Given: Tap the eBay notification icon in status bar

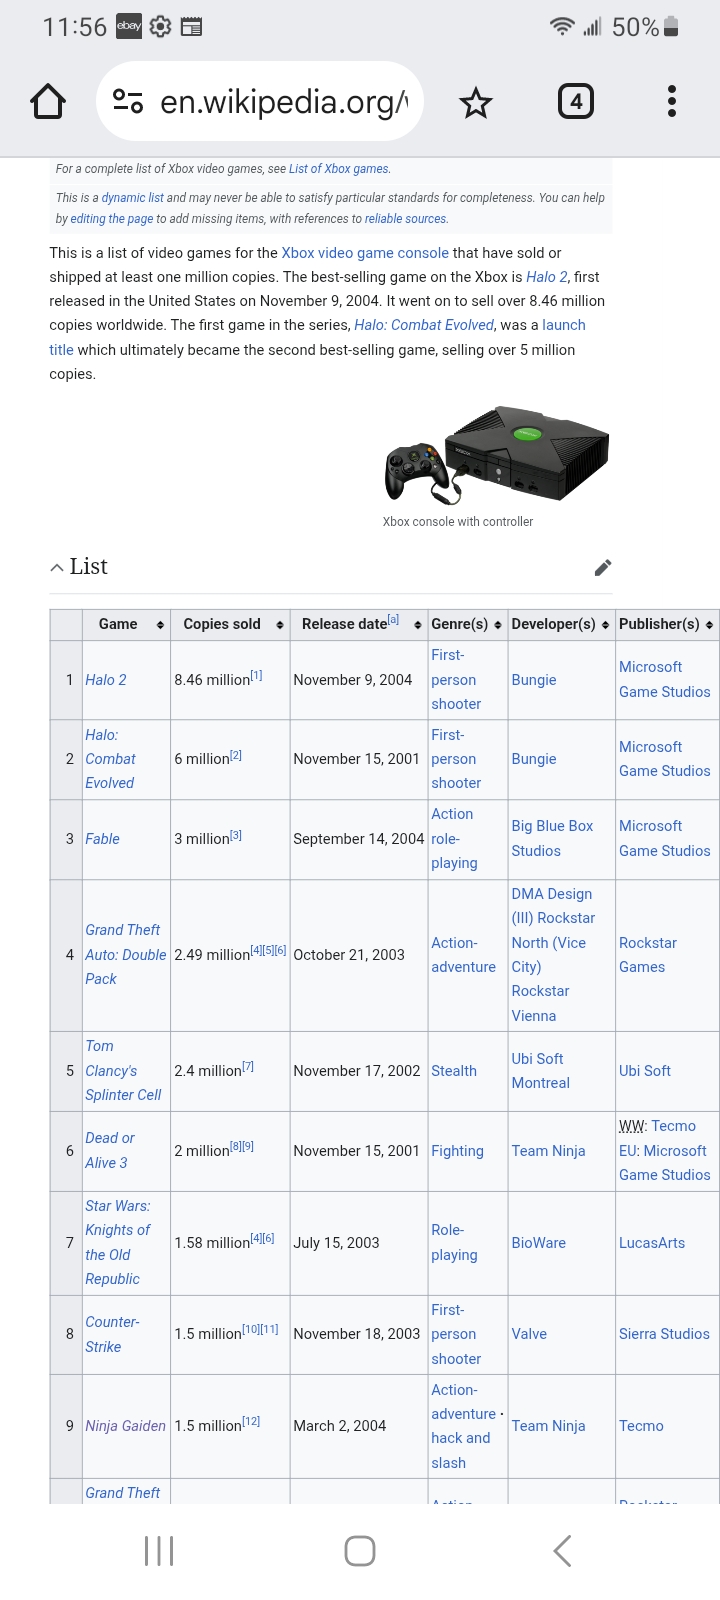Looking at the screenshot, I should point(129,27).
